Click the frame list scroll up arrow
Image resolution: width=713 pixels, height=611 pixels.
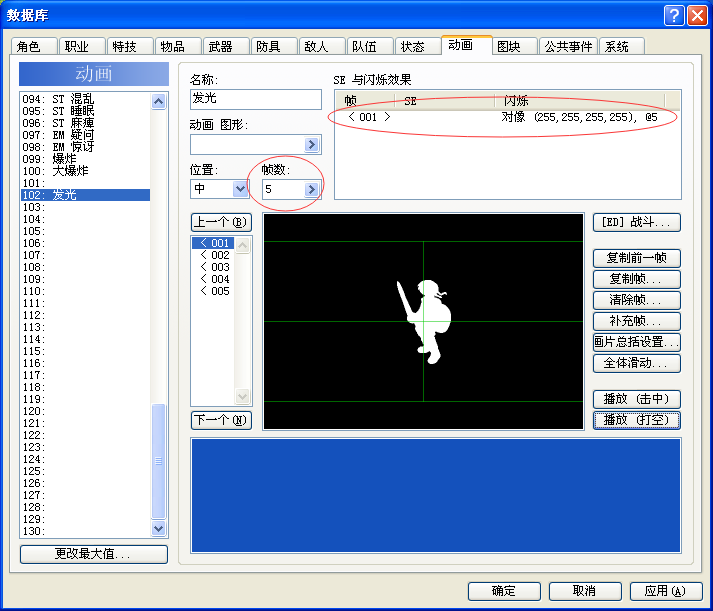[242, 245]
